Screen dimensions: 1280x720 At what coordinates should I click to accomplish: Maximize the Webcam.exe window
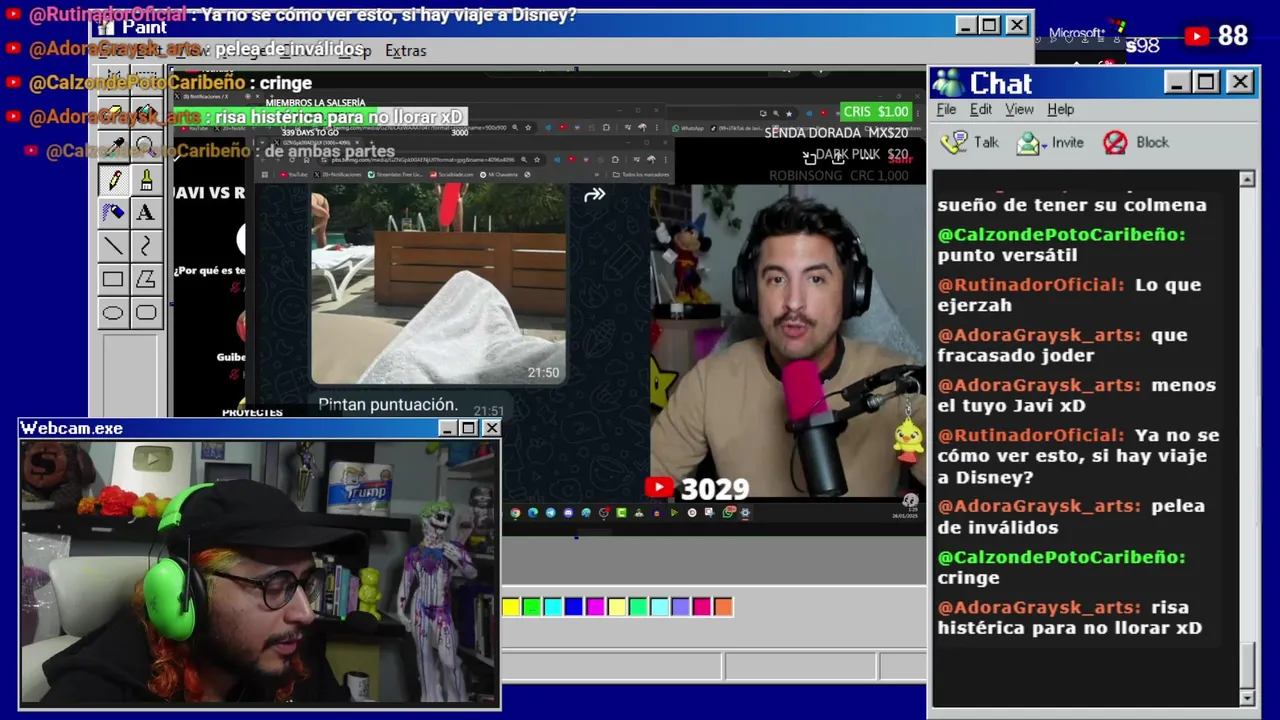[468, 428]
